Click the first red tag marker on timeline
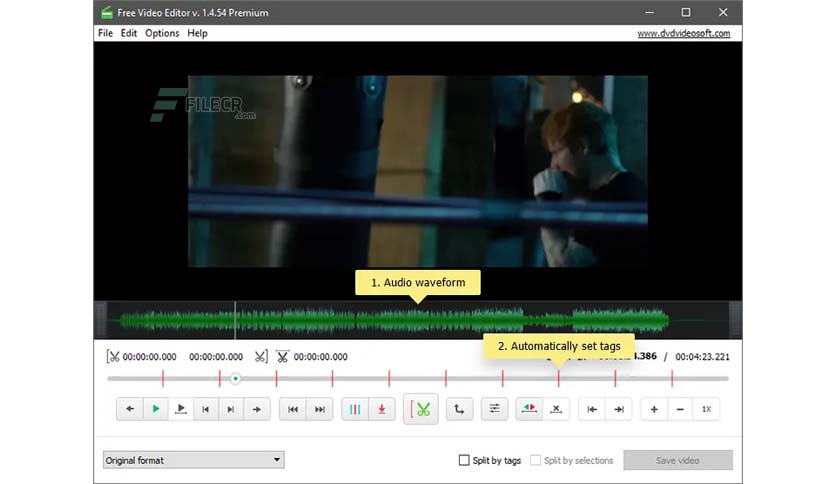This screenshot has width=836, height=484. tap(163, 378)
